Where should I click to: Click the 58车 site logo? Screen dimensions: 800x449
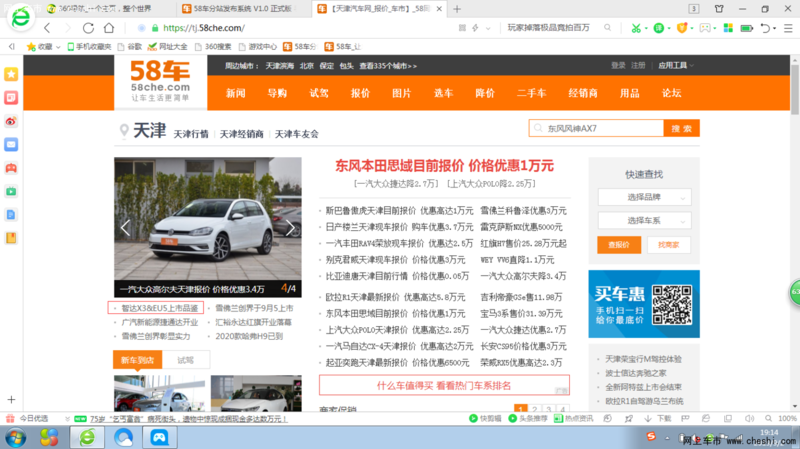160,82
